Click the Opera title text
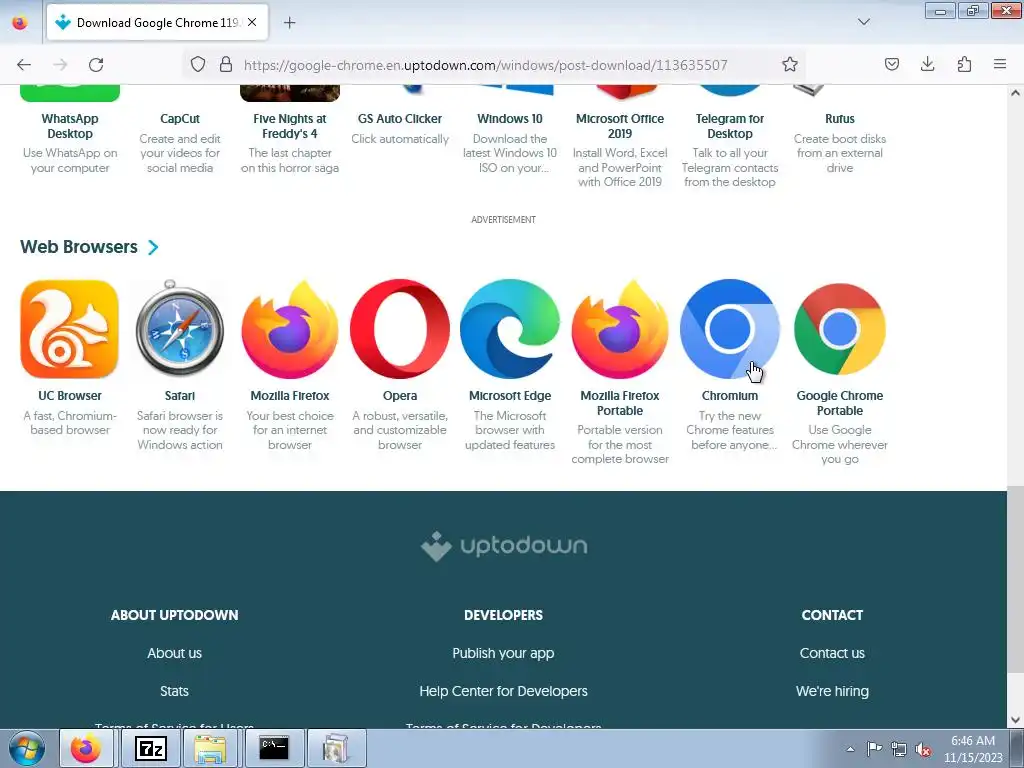The width and height of the screenshot is (1024, 768). 400,396
